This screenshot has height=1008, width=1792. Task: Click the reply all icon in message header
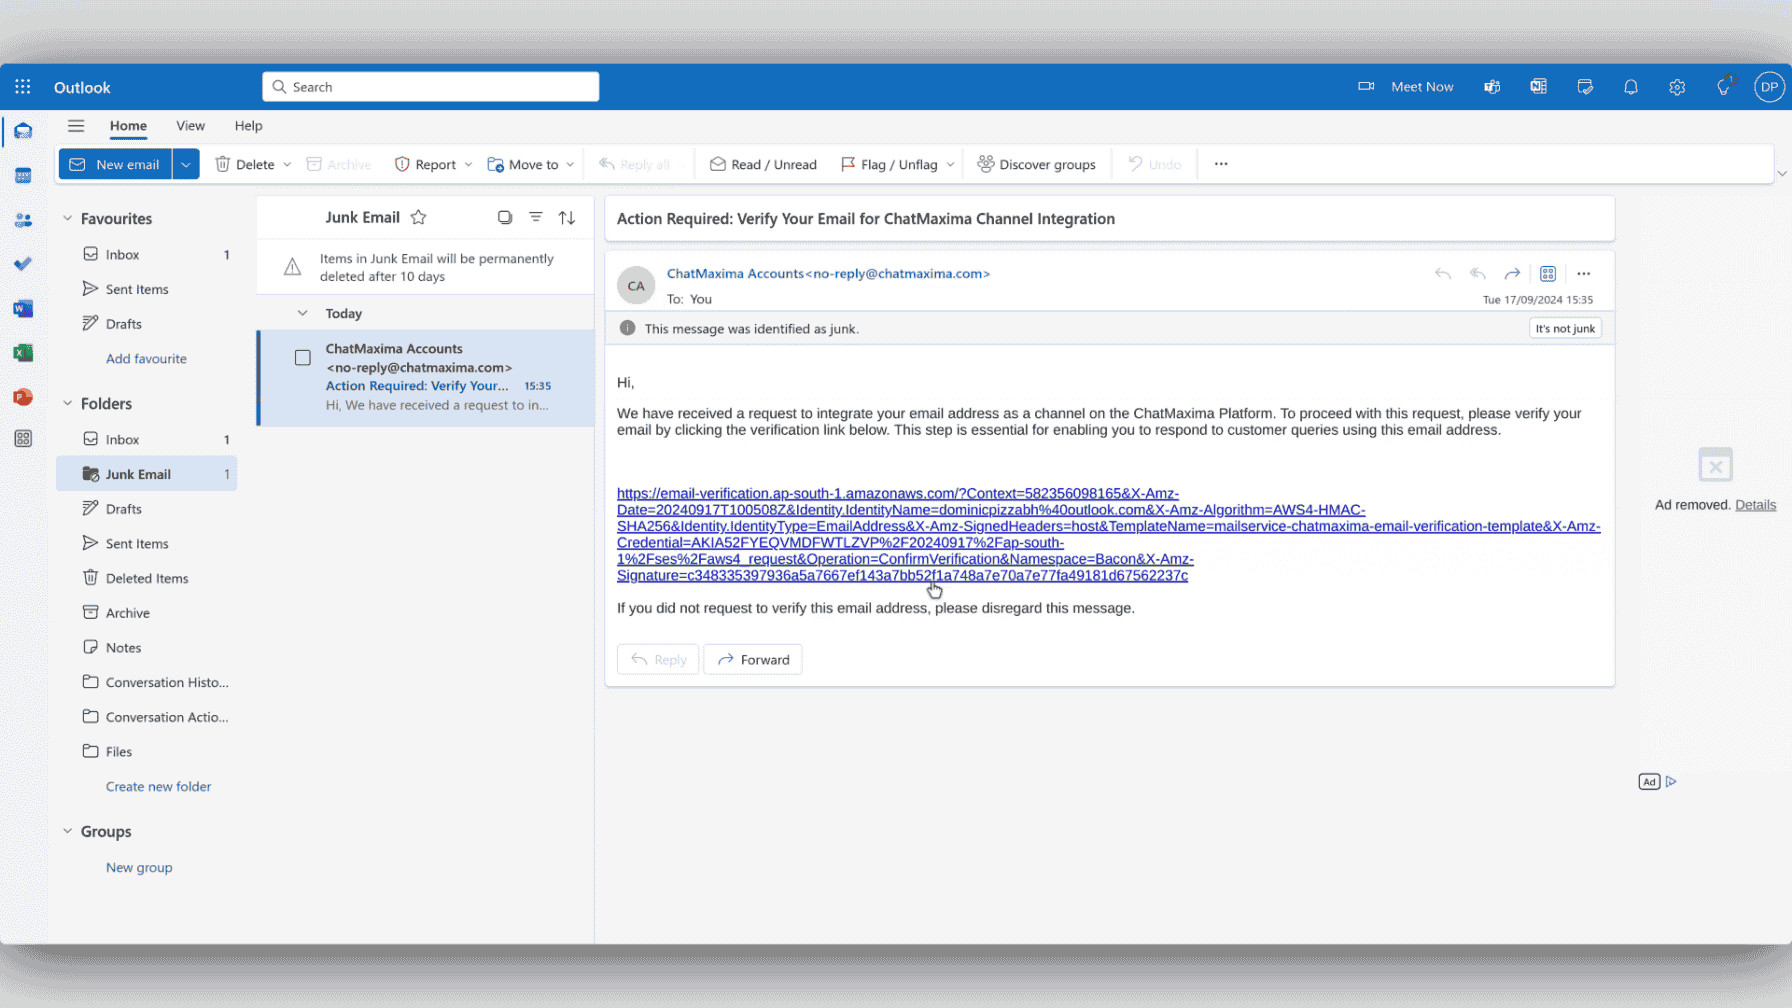point(1477,273)
